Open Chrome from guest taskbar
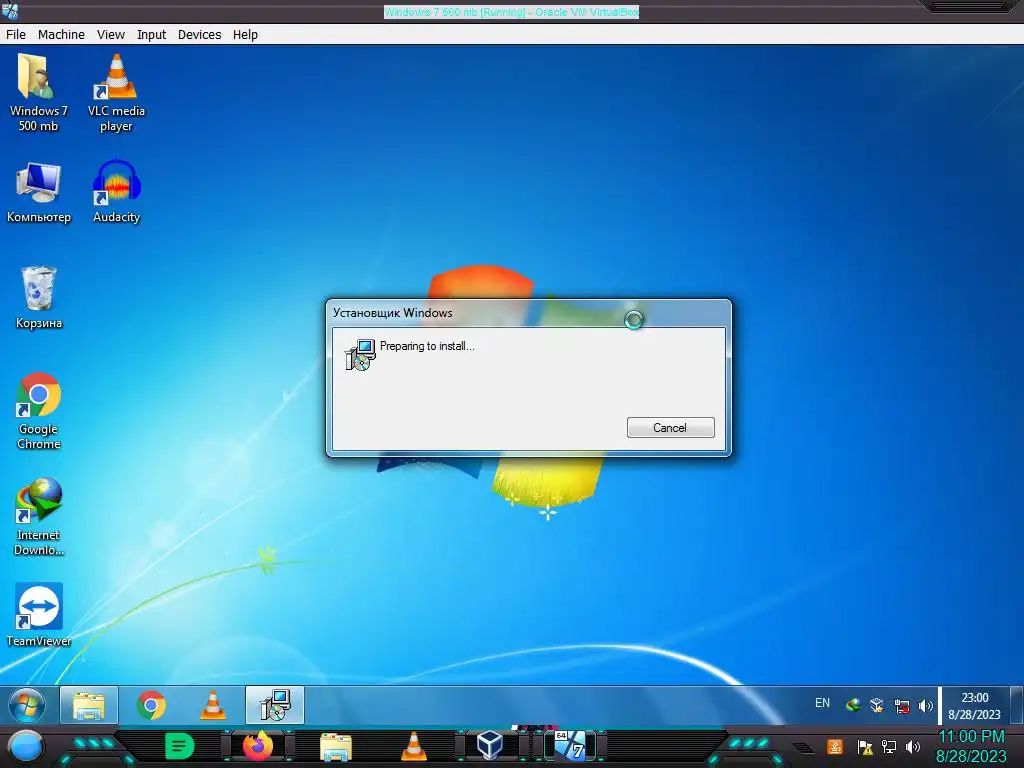Image resolution: width=1024 pixels, height=768 pixels. click(151, 705)
